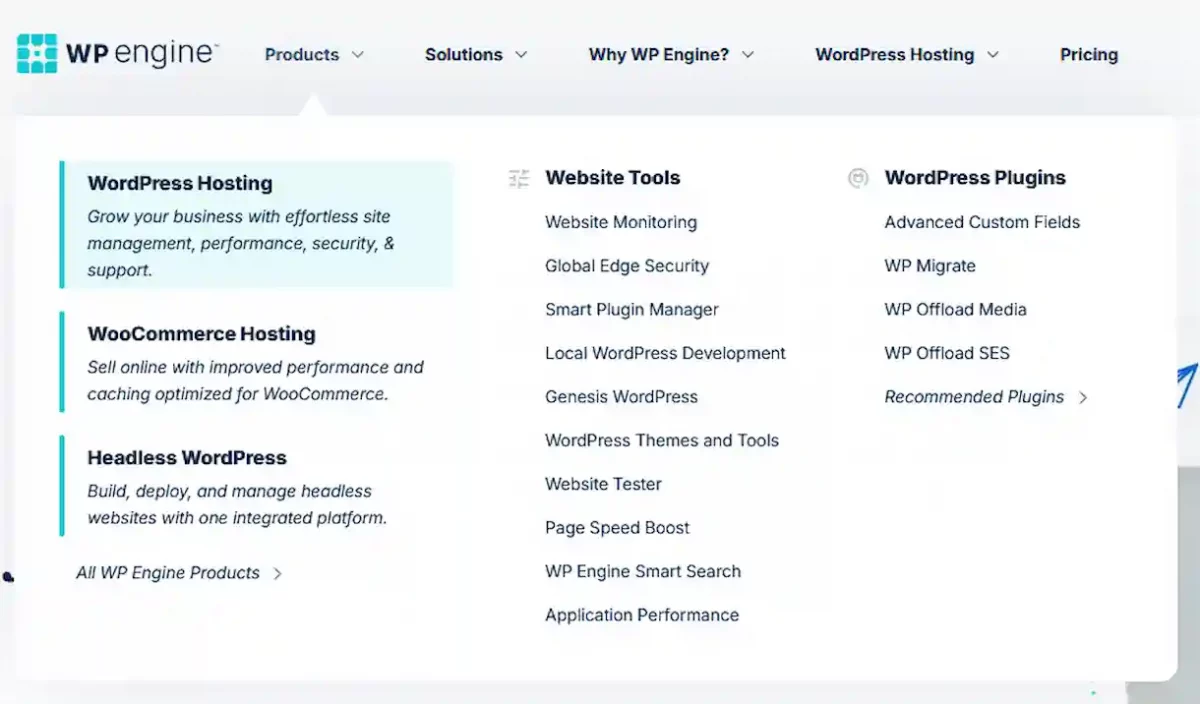Viewport: 1200px width, 704px height.
Task: Open the Website Monitoring link
Action: [620, 222]
